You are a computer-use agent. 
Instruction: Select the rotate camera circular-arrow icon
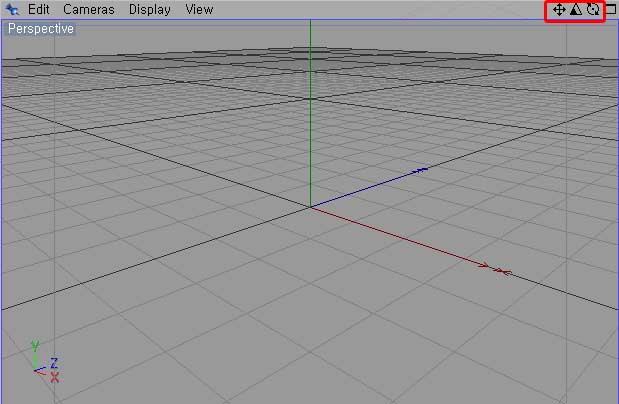coord(593,9)
